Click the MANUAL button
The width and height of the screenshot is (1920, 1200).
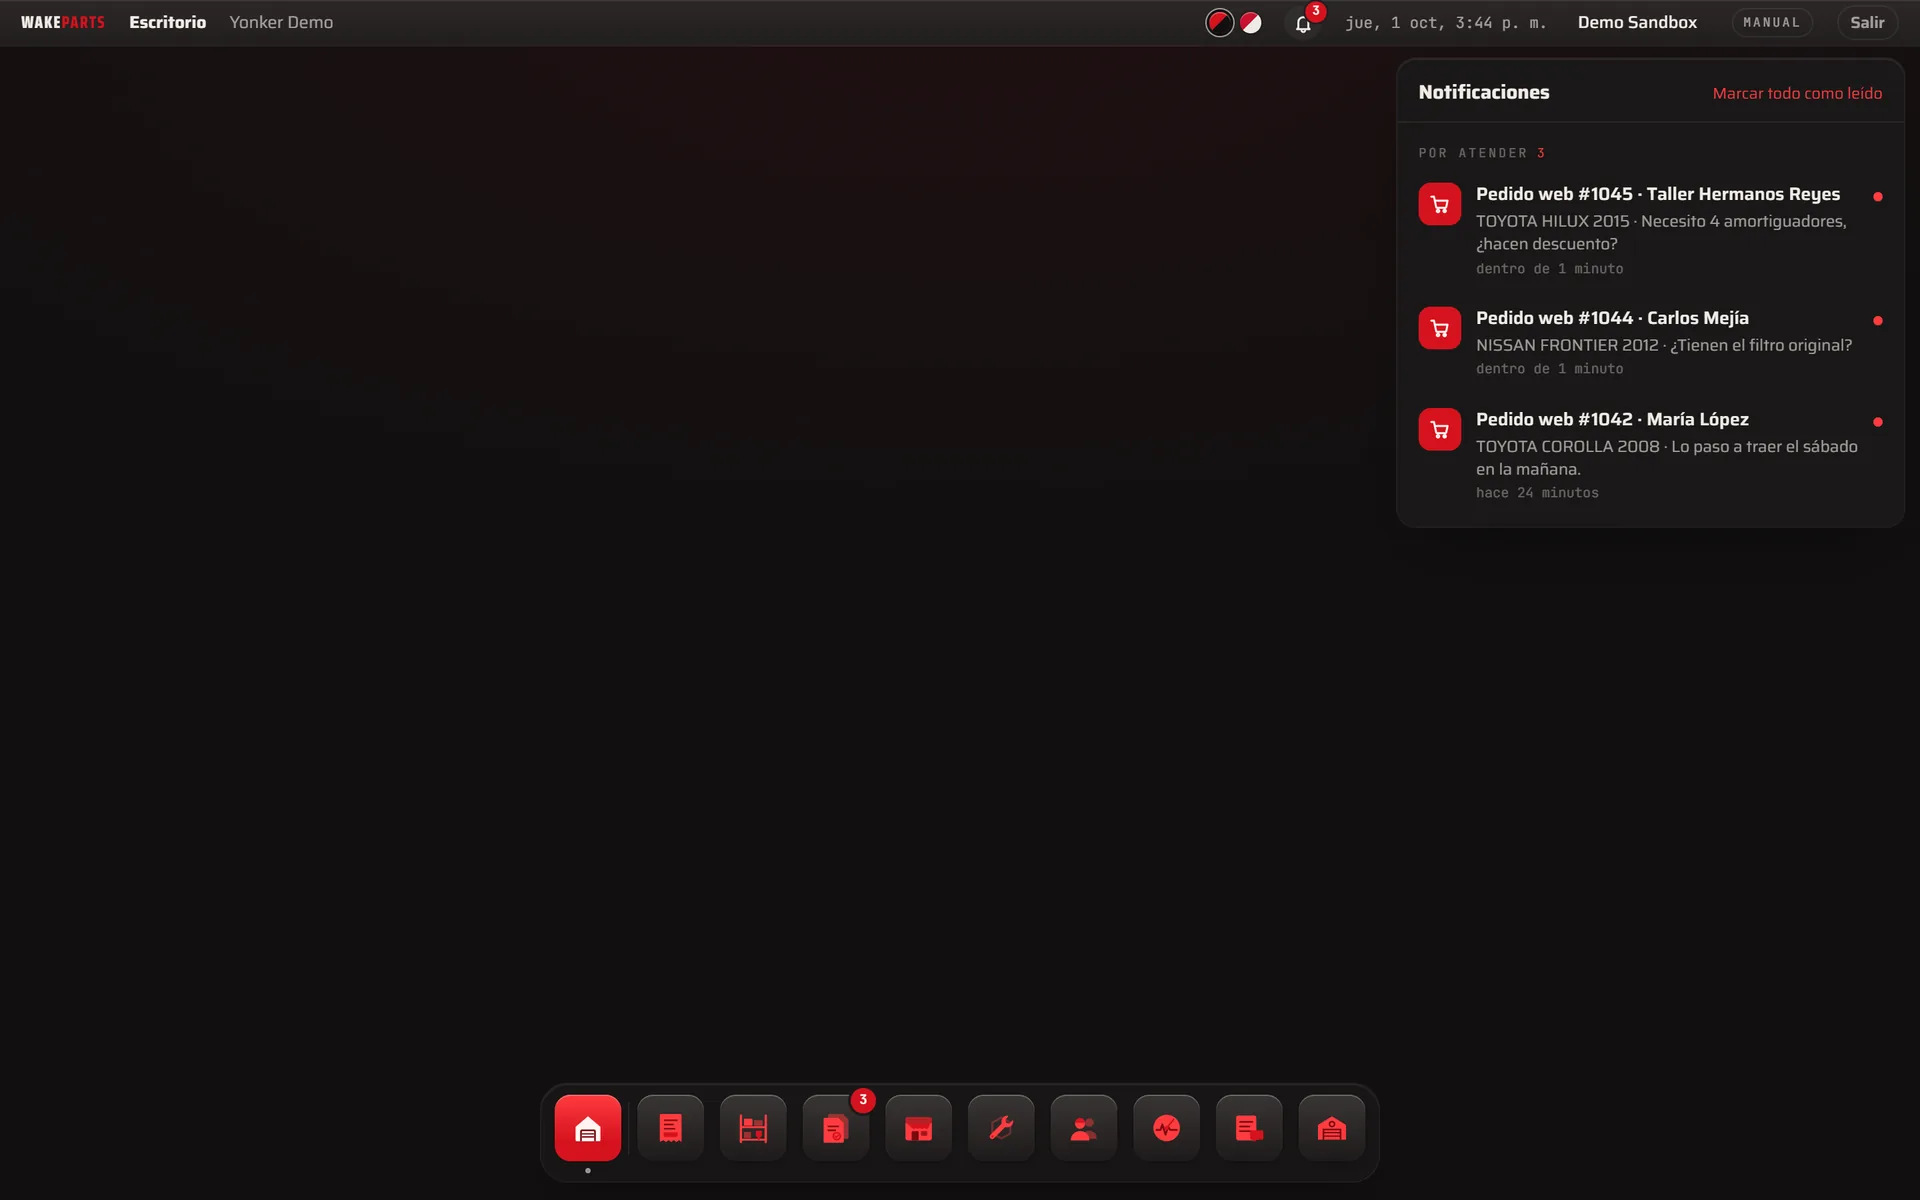1772,22
